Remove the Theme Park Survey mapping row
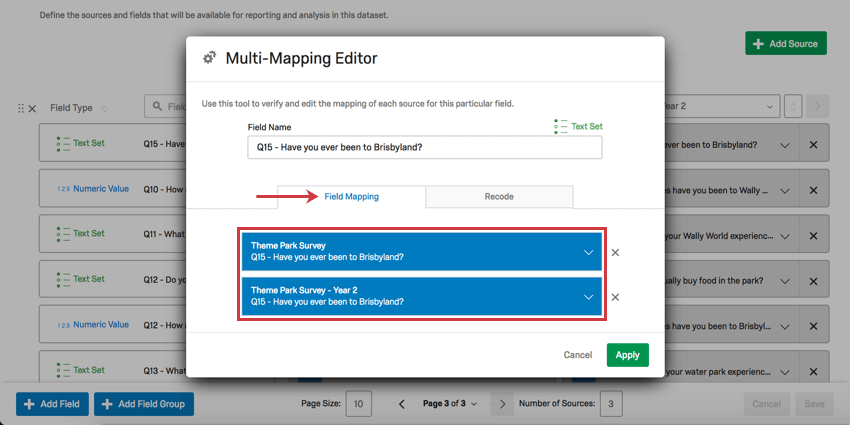 coord(615,253)
